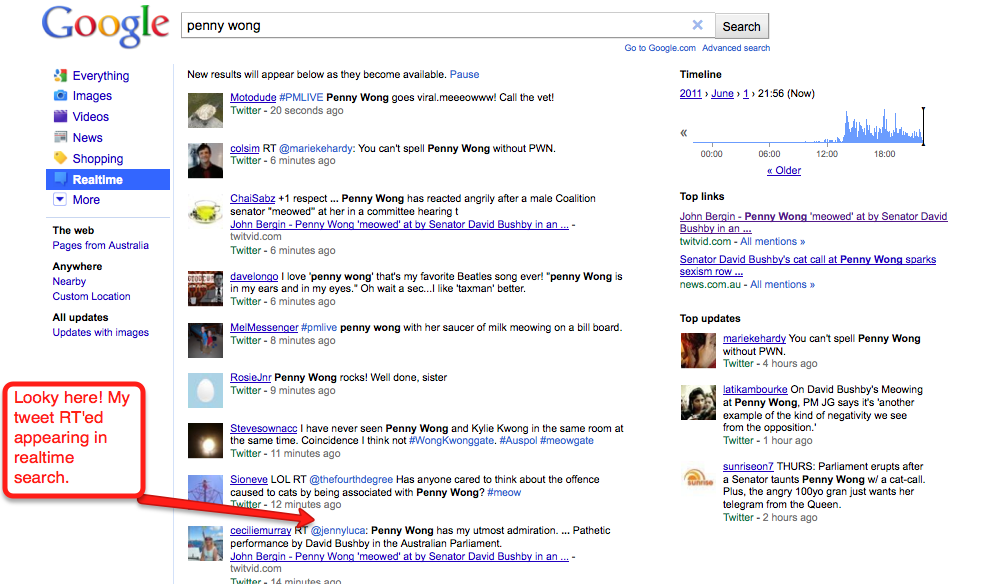Viewport: 982px width, 584px height.
Task: Select Pages from Australia filter
Action: click(100, 246)
